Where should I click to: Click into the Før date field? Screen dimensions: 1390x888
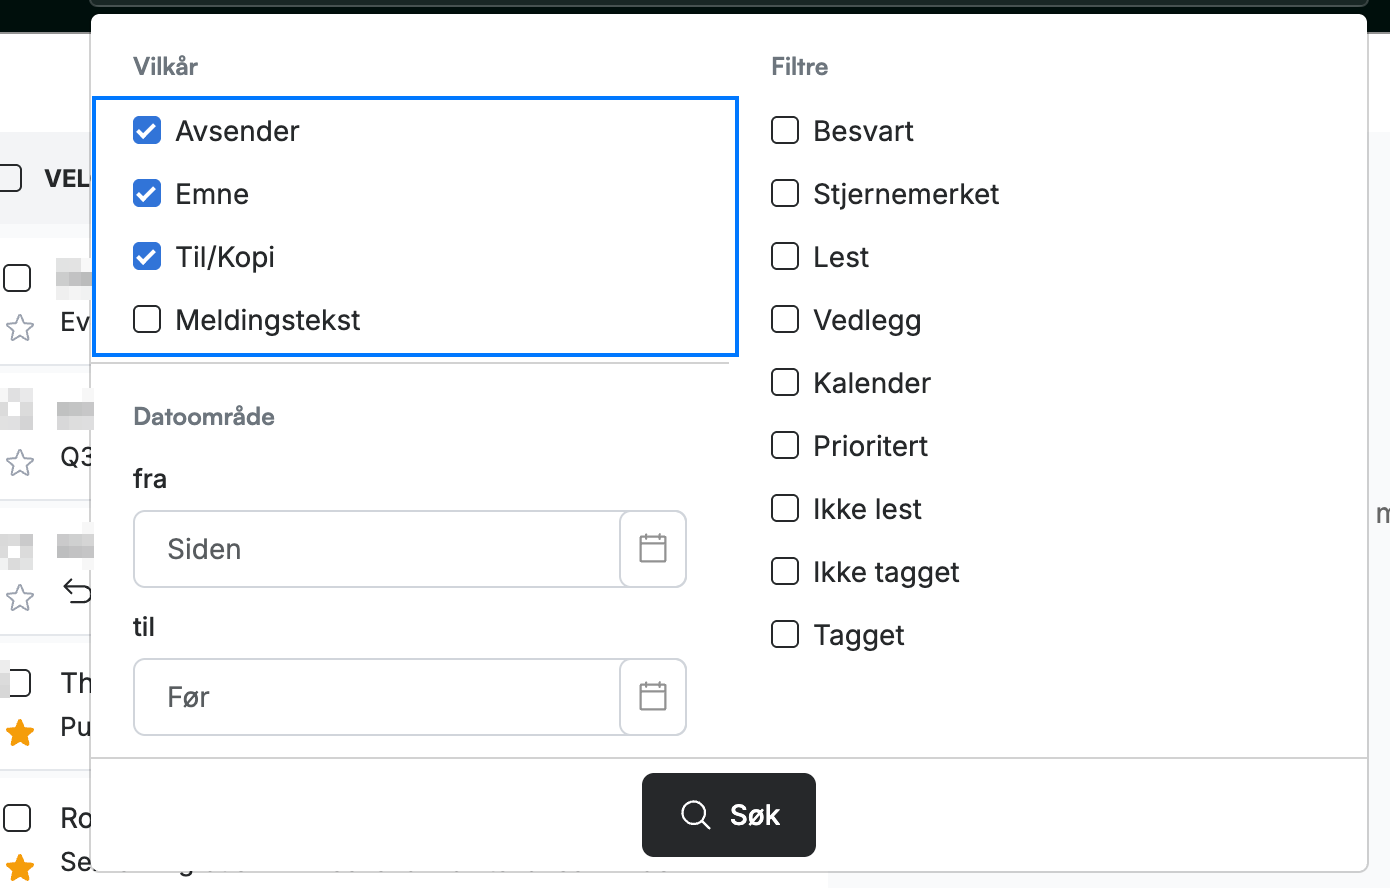click(x=377, y=697)
